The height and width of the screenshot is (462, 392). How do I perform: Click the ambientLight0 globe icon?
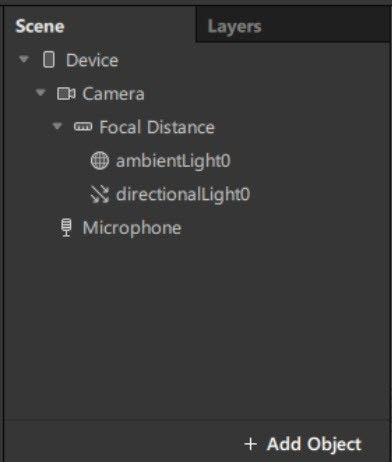[100, 160]
